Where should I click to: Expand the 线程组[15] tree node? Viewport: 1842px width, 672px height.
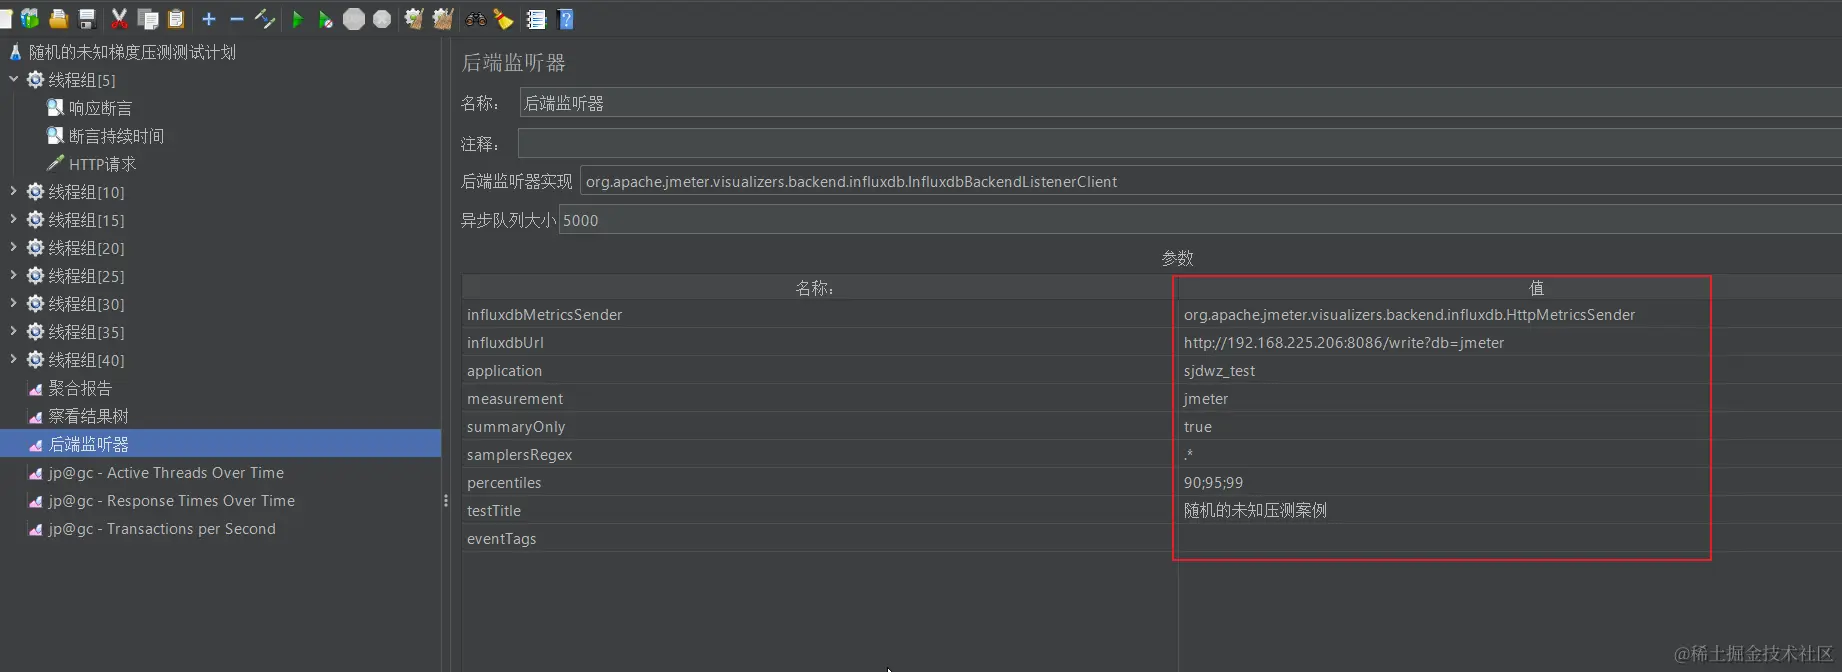(13, 218)
